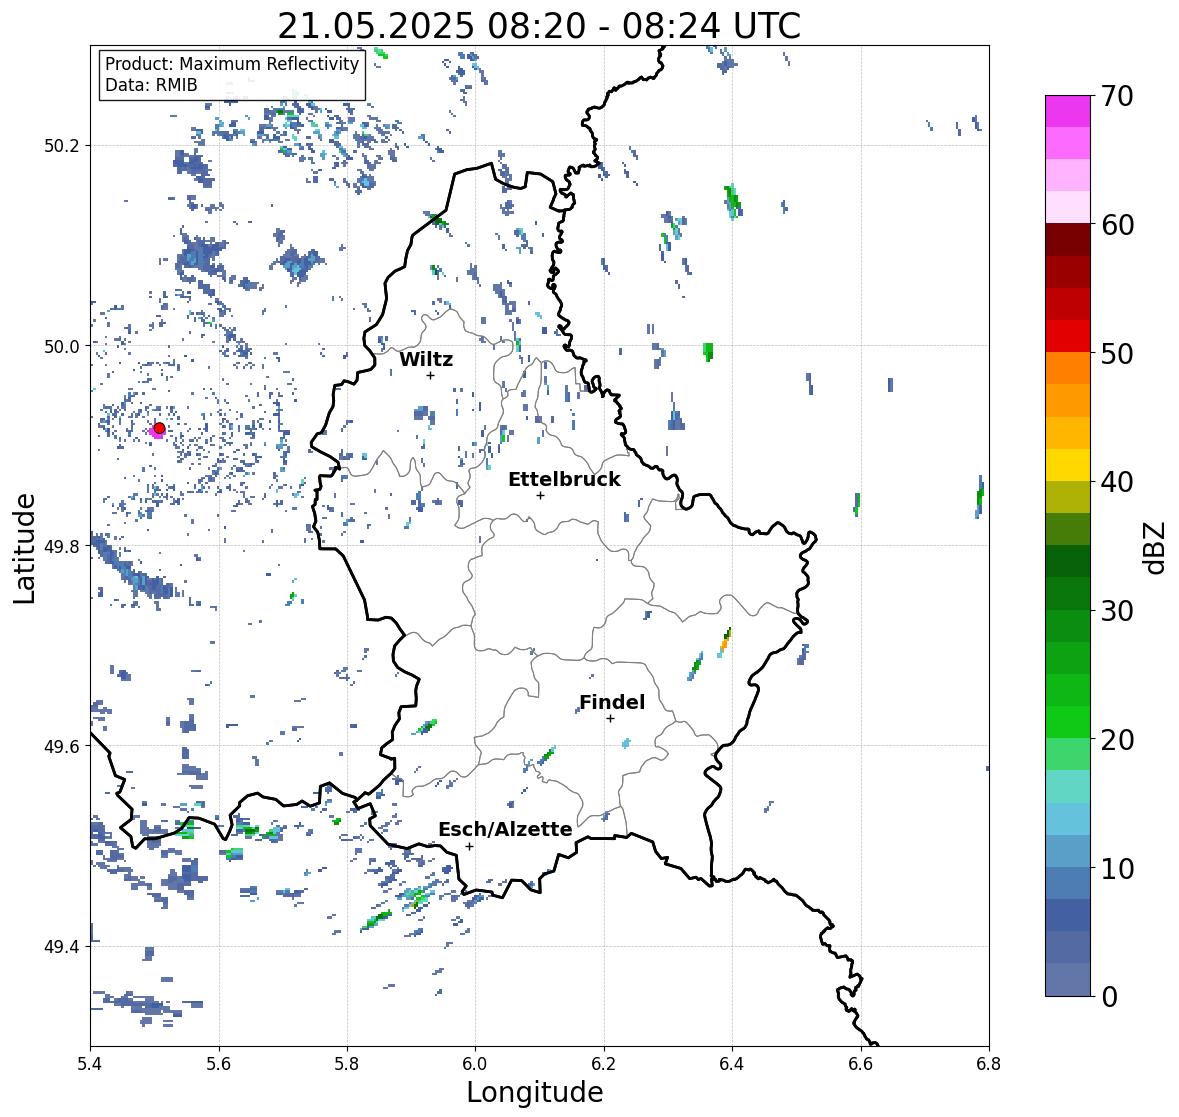Click the colorbar tick label 60
The height and width of the screenshot is (1117, 1179).
coord(1117,225)
